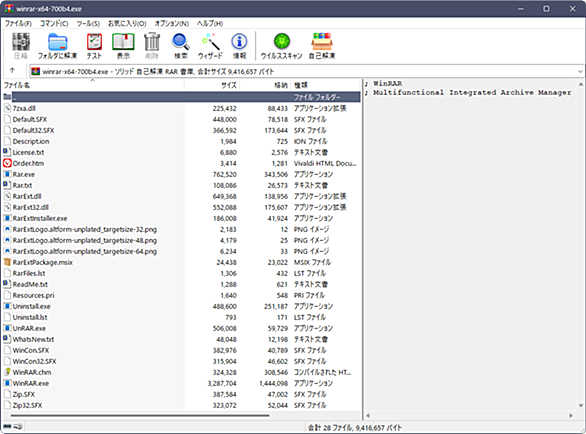Image resolution: width=586 pixels, height=434 pixels.
Task: Click the Order.htm Vivaldi file icon
Action: tap(7, 163)
